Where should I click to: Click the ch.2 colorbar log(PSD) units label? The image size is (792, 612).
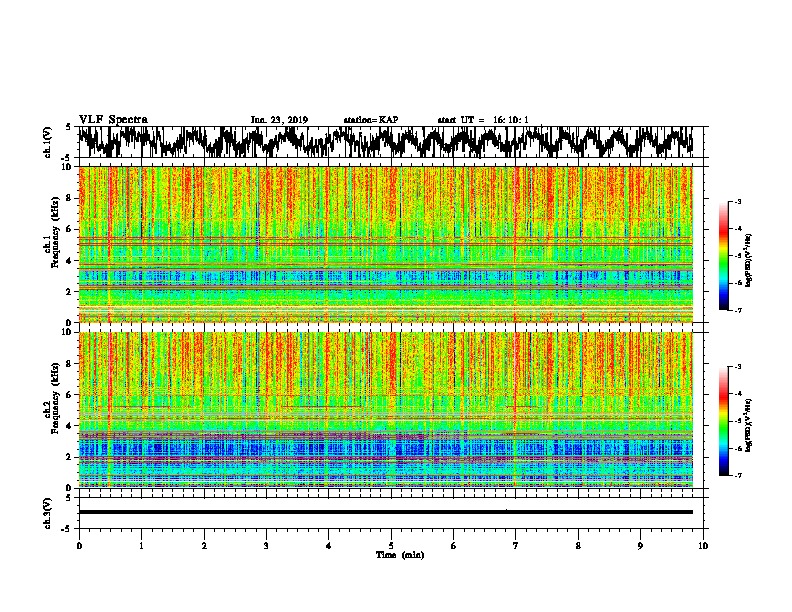pyautogui.click(x=748, y=426)
